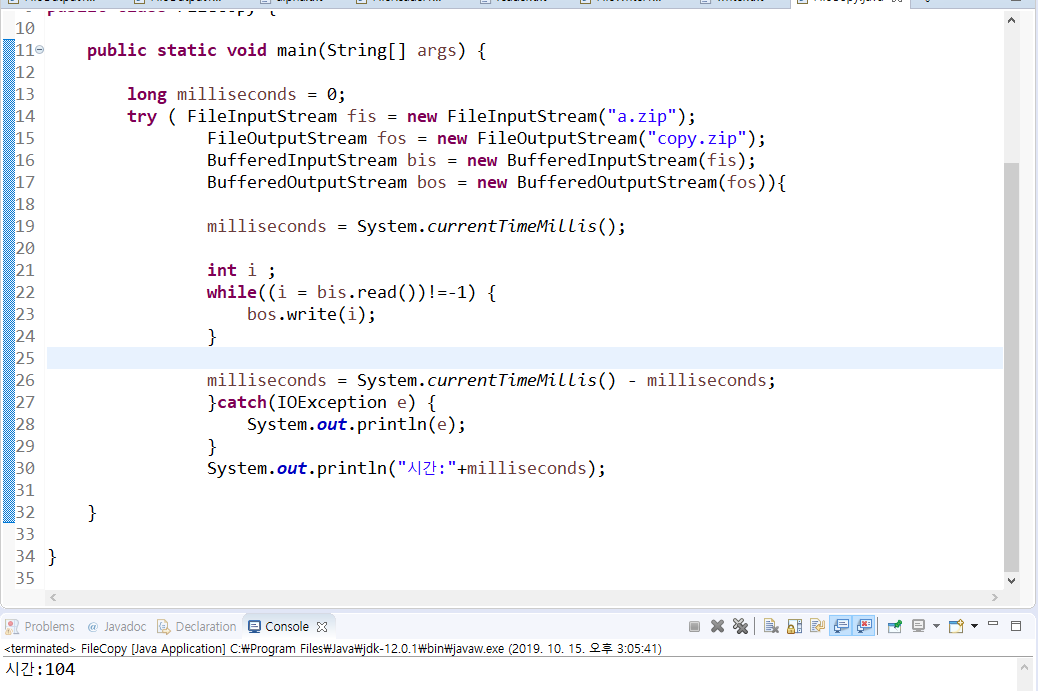Click 'currentTimeMillis()' on line 19
The height and width of the screenshot is (691, 1038).
[x=521, y=226]
